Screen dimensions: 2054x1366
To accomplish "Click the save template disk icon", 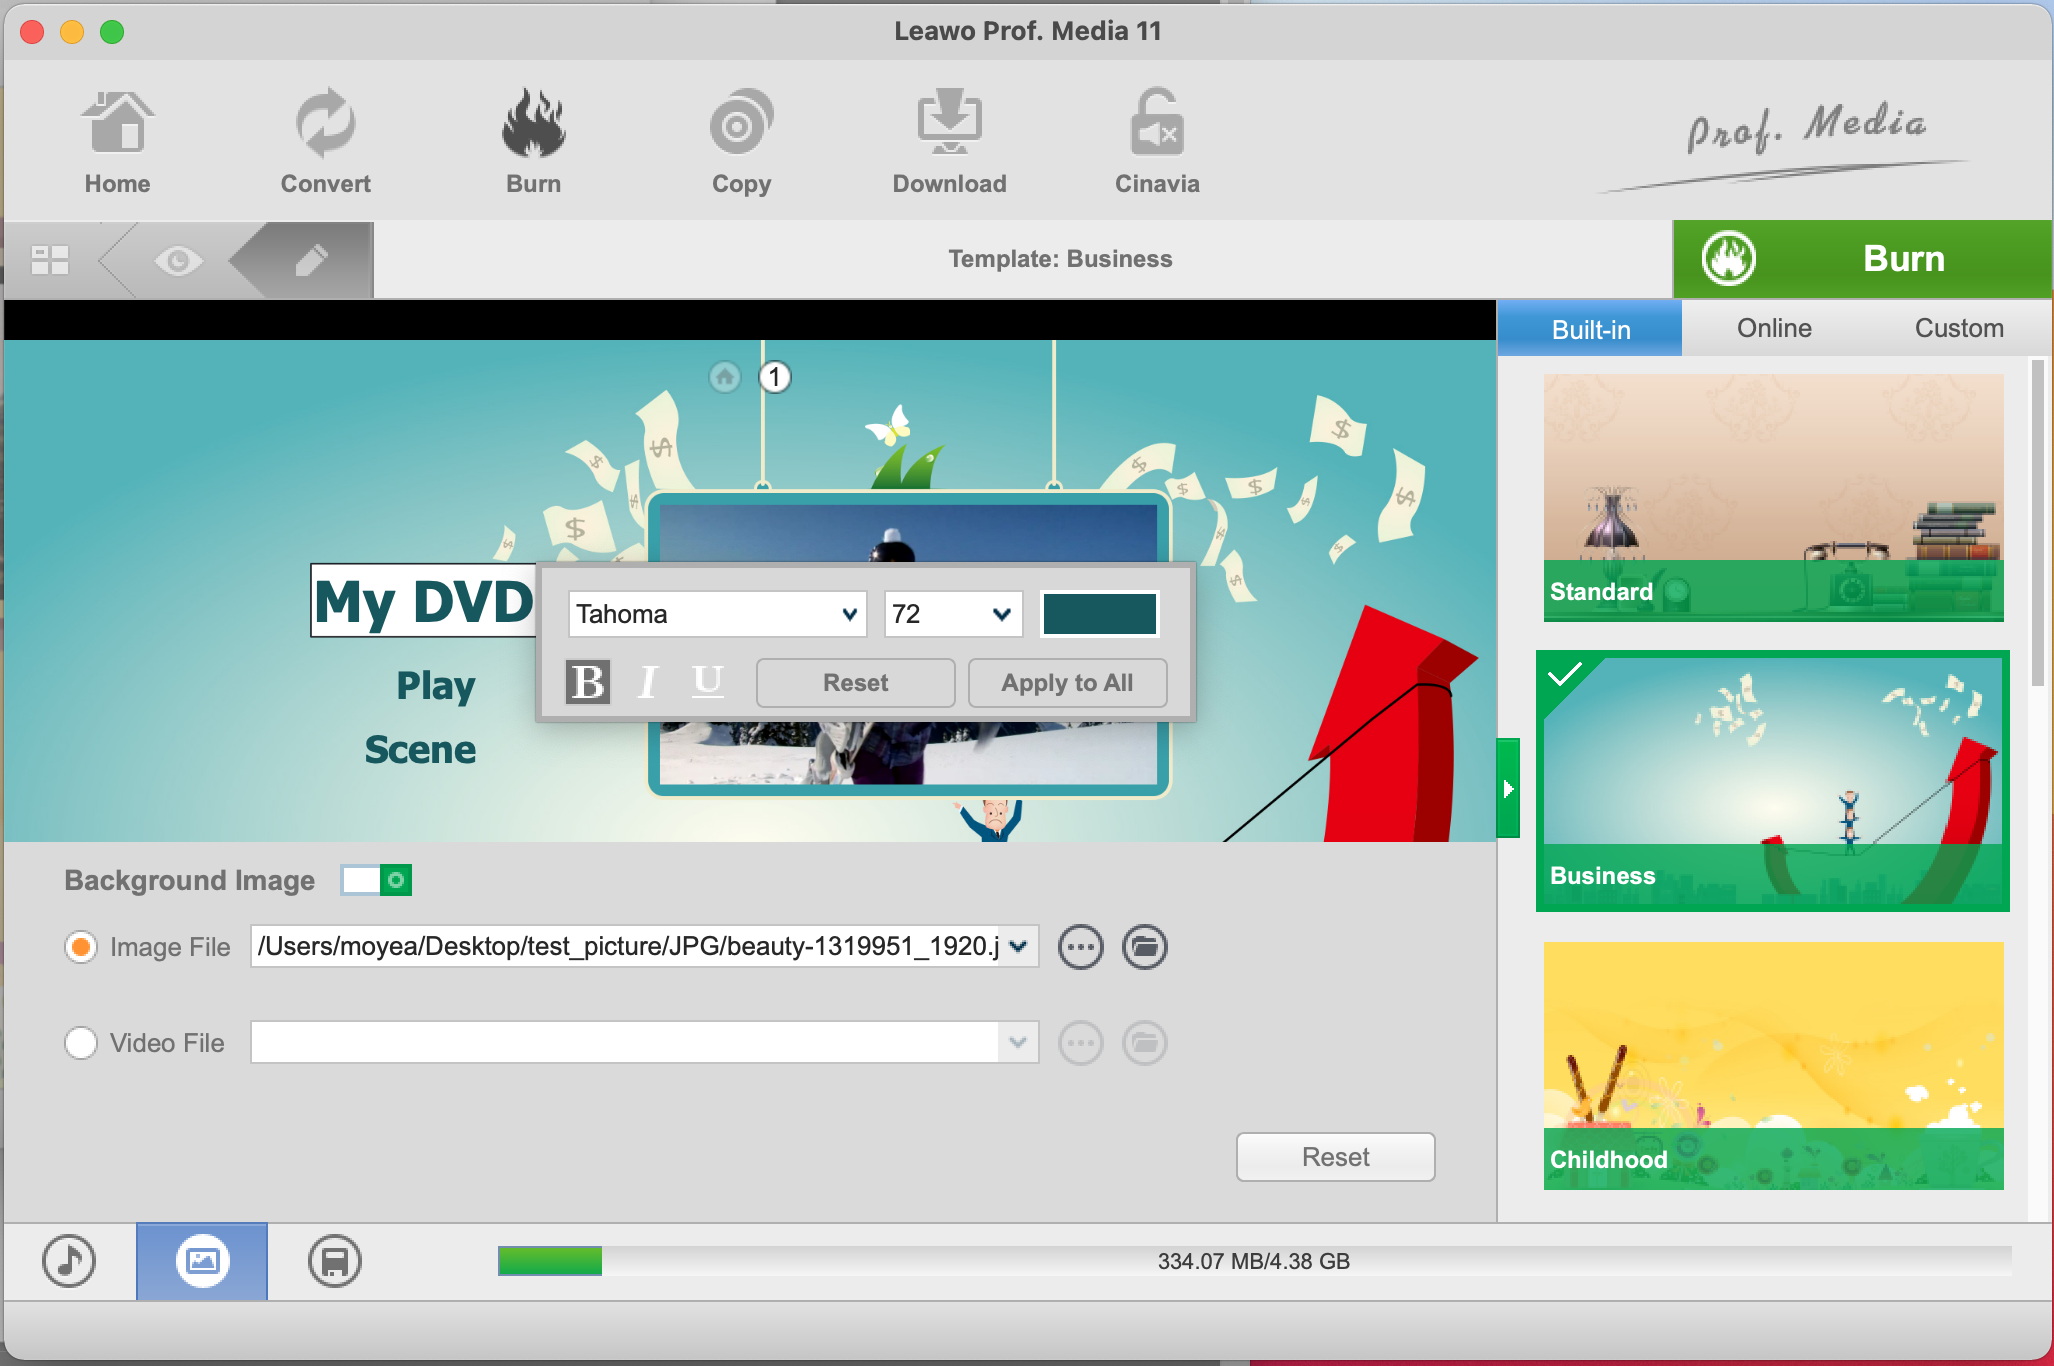I will [334, 1261].
